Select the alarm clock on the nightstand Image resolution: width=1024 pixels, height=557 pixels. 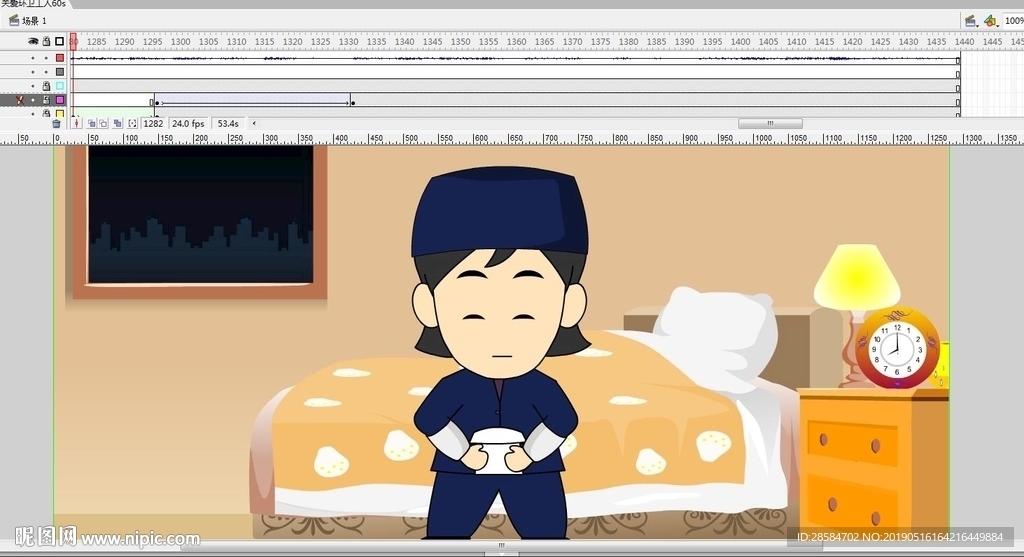pos(897,348)
